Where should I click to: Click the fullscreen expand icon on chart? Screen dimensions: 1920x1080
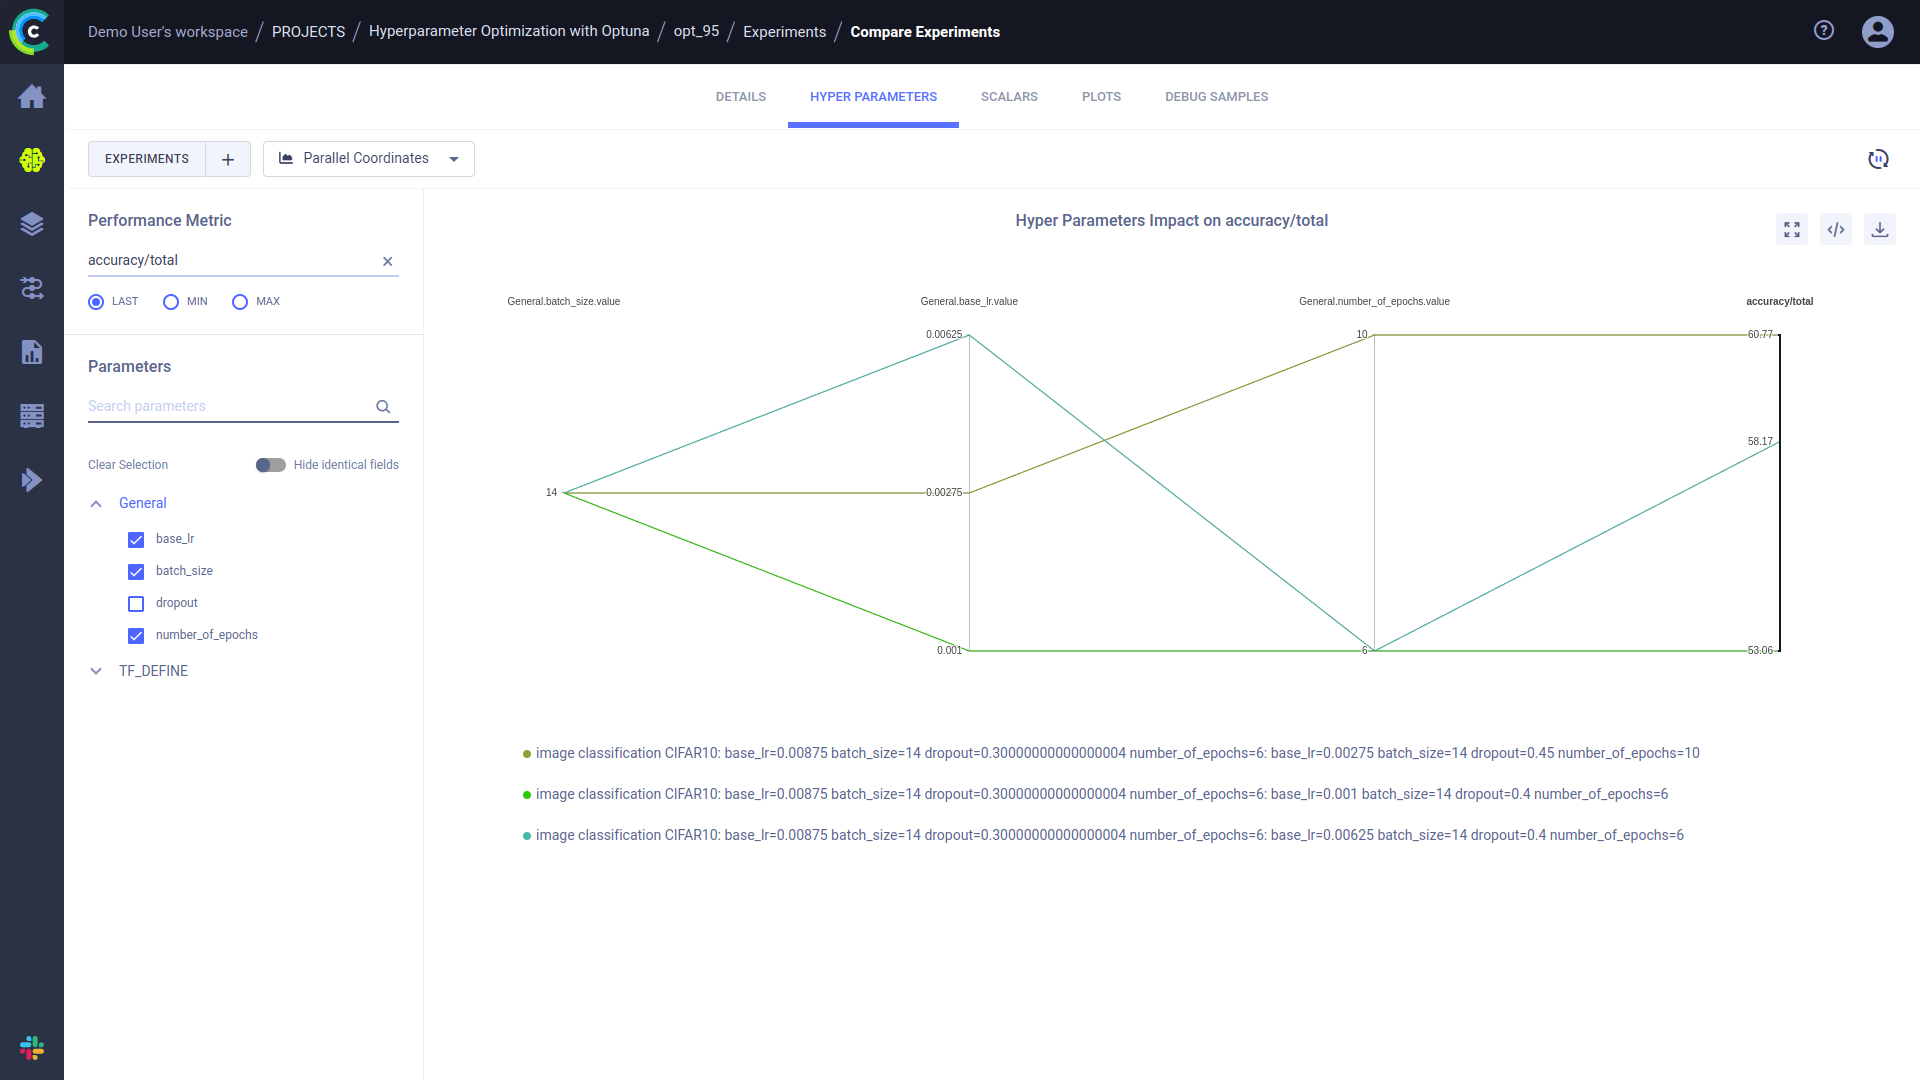tap(1792, 229)
